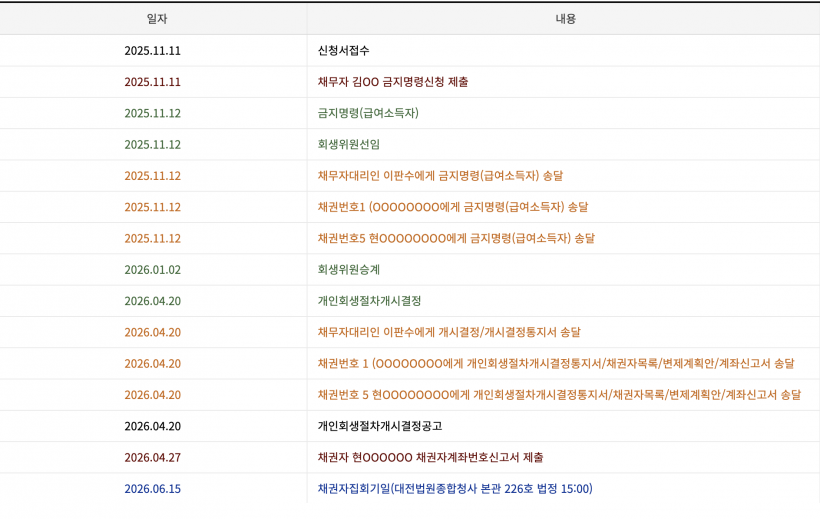Viewport: 820px width, 519px height.
Task: Click the '채권자집회기일(대전법원종합청사 본관 226호 법정 15:00)' entry
Action: coord(455,489)
